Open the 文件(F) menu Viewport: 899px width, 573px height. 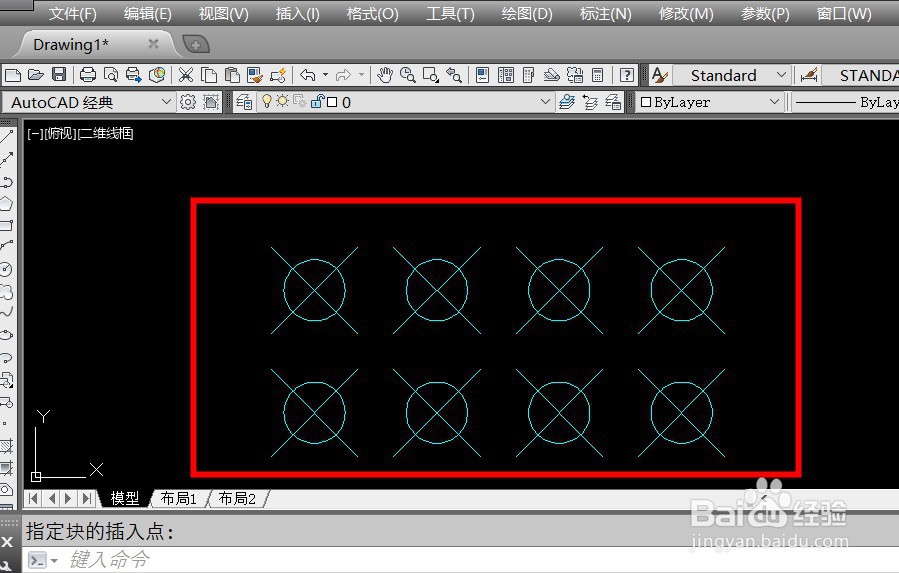(x=72, y=13)
